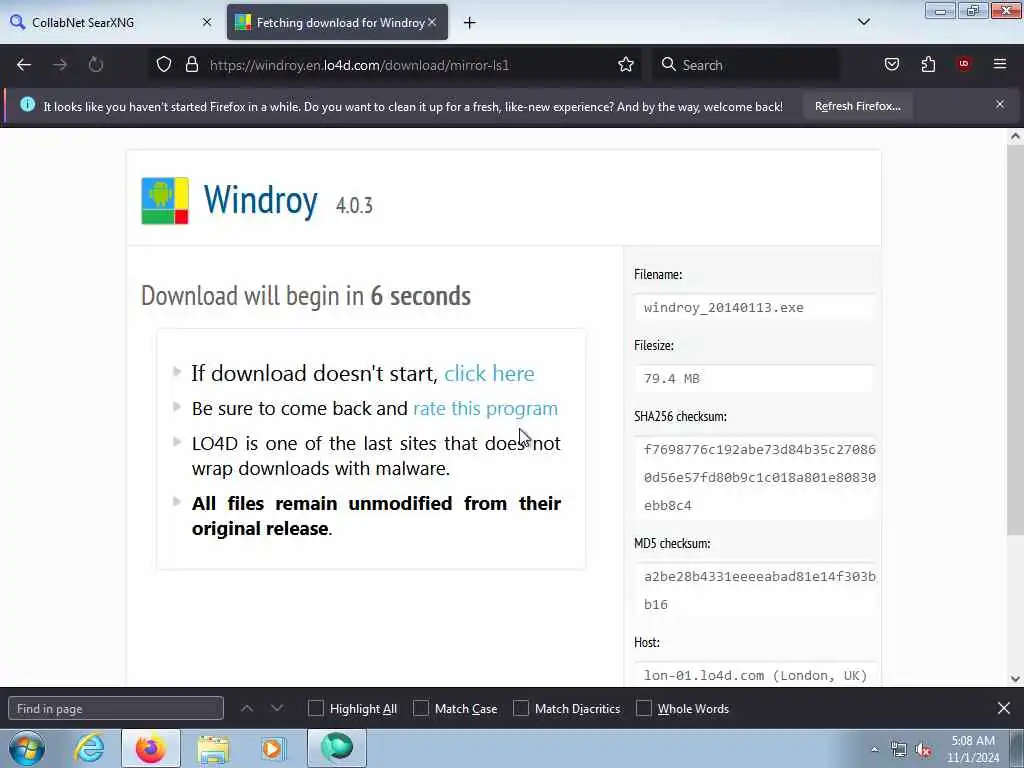Close the Fetching download for Windroy tab
Image resolution: width=1024 pixels, height=768 pixels.
[432, 22]
